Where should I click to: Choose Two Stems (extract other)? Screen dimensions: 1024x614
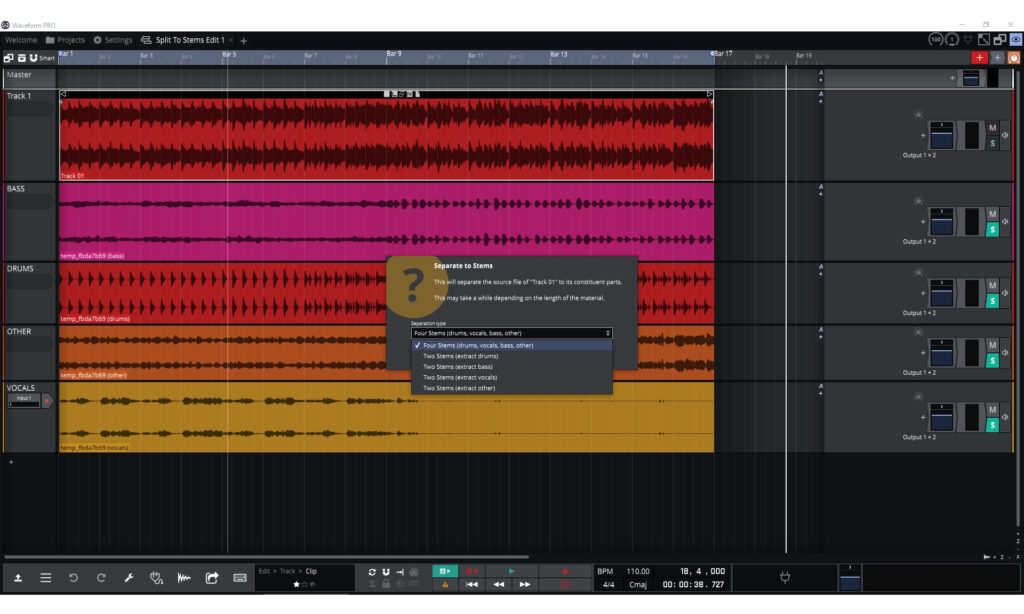(x=511, y=388)
